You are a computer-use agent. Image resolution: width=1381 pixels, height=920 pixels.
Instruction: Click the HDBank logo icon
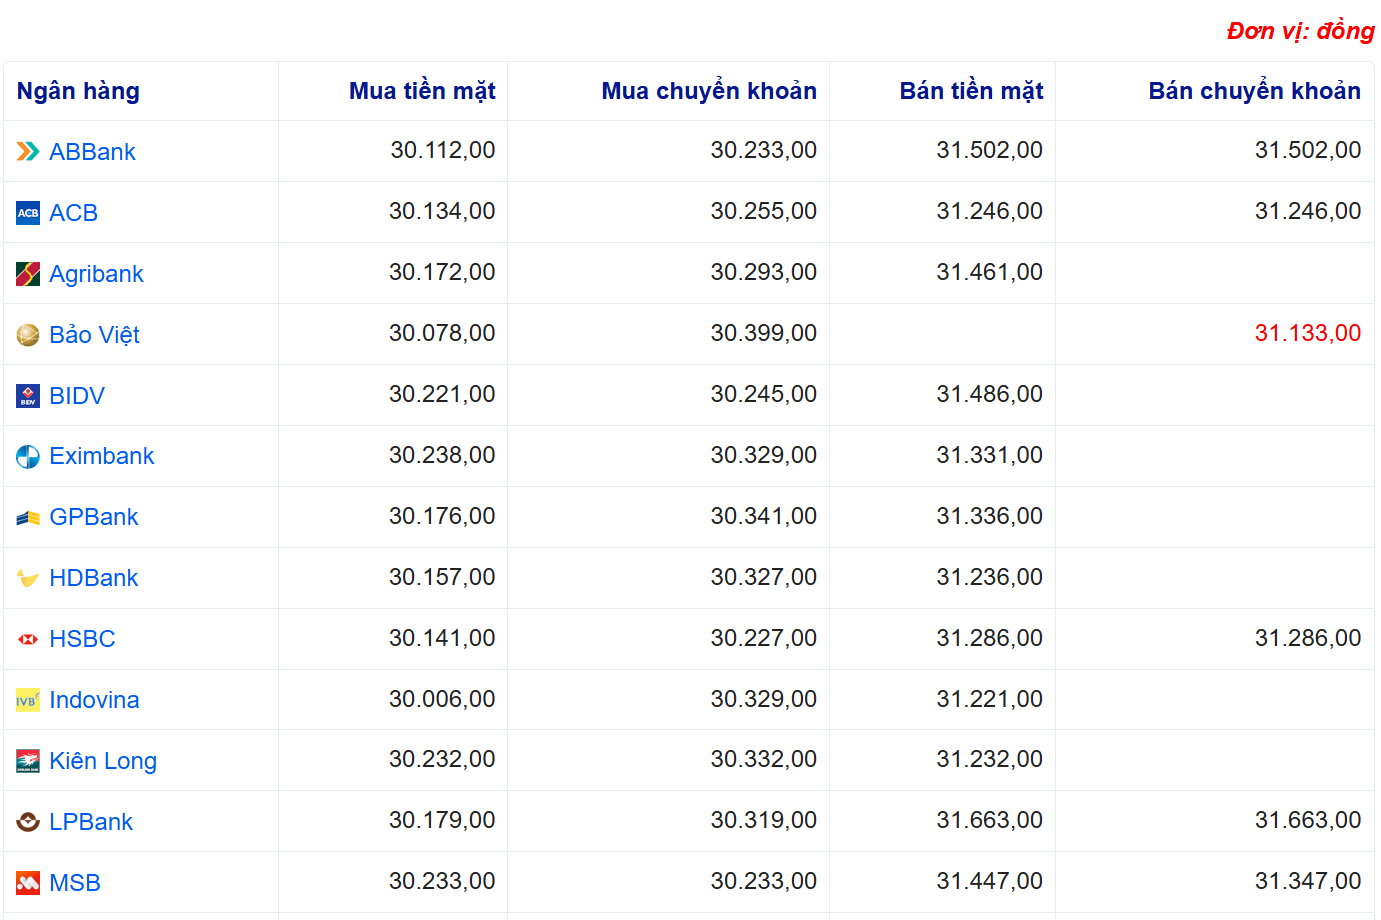tap(28, 579)
